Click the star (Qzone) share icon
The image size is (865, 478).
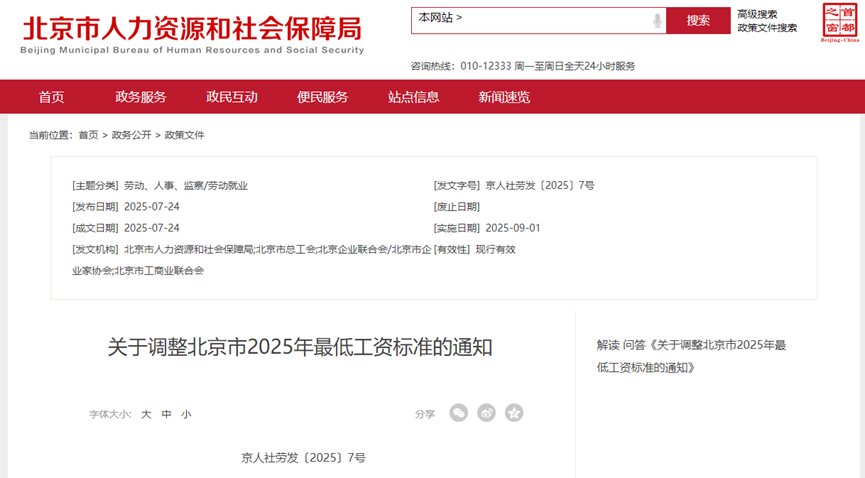coord(514,413)
